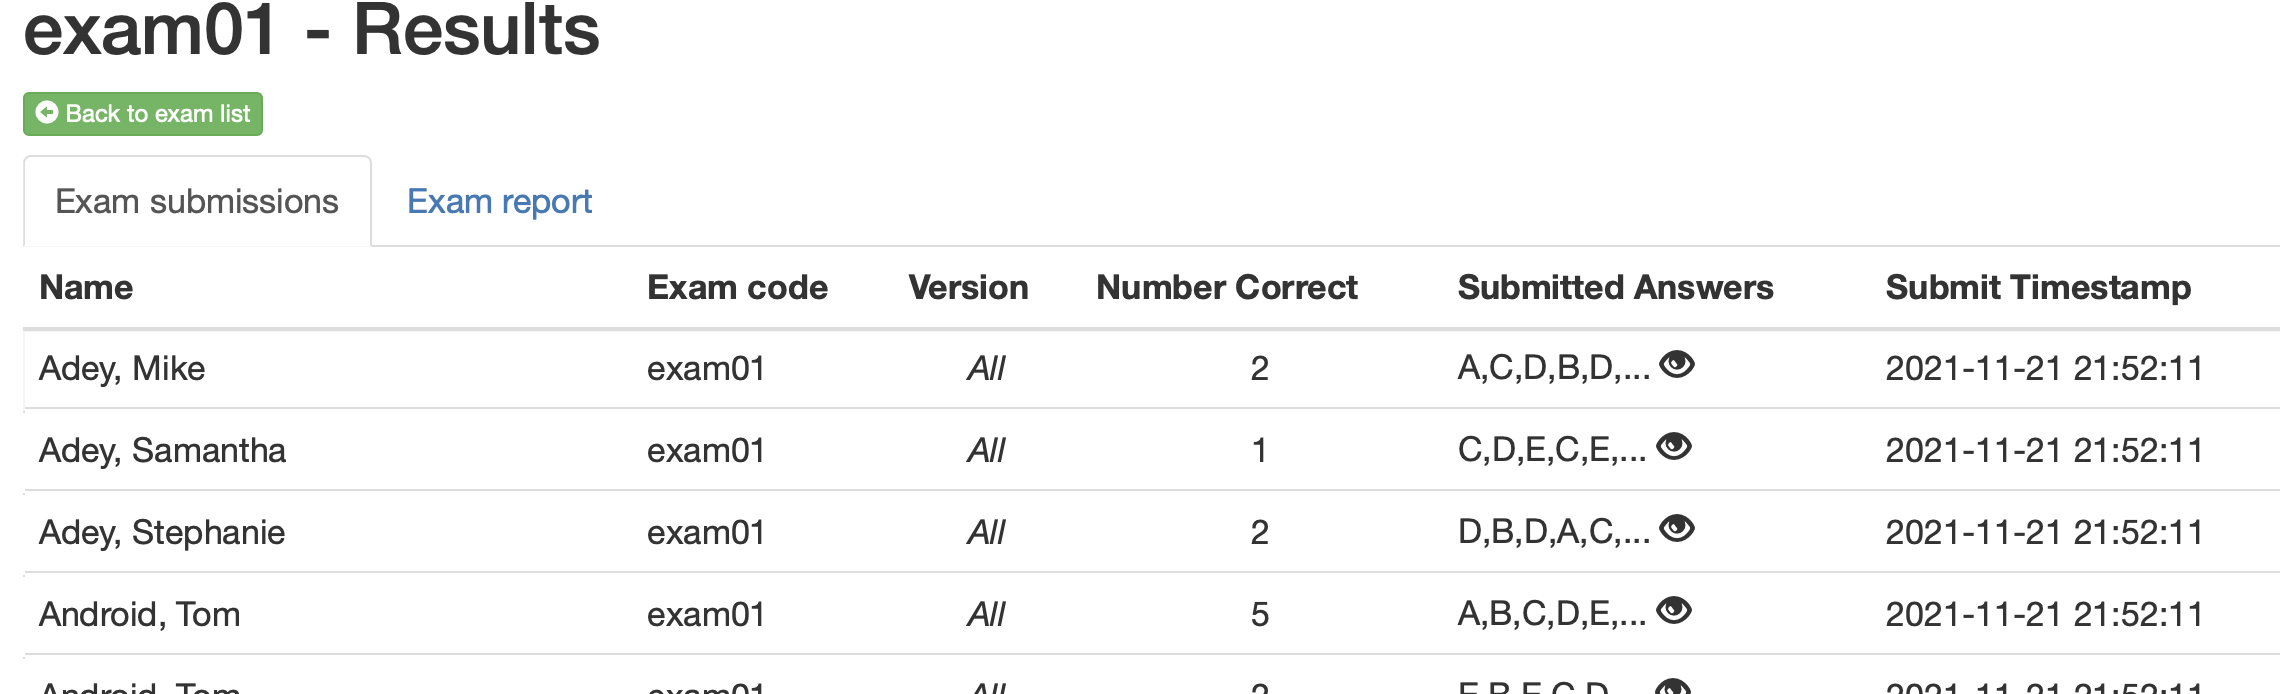Select the Adey, Samantha row name
The image size is (2280, 694).
(162, 451)
